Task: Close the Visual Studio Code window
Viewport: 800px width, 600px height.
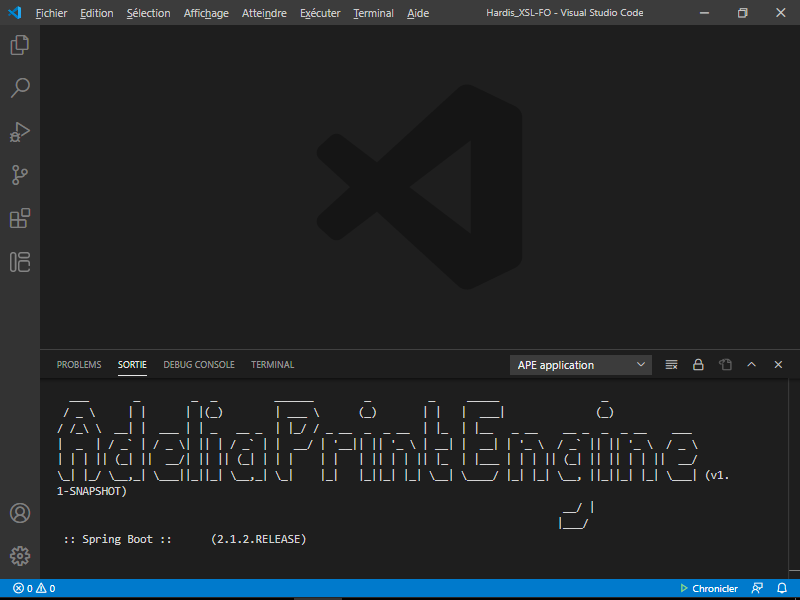Action: pos(780,13)
